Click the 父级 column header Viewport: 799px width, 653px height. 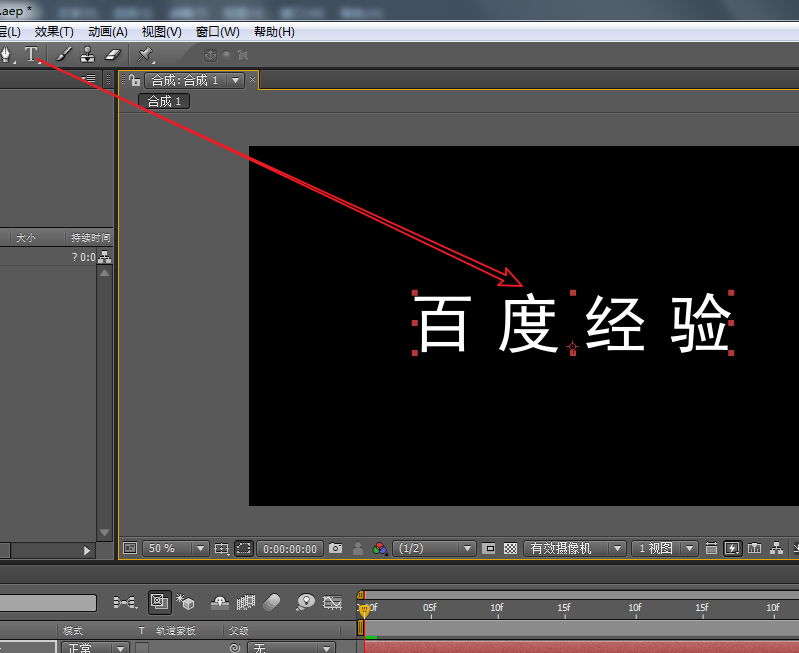tap(238, 631)
